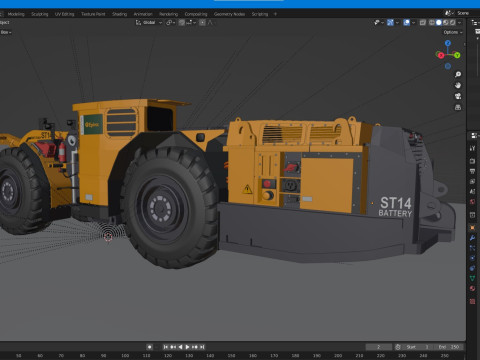Play the animation forward
The height and width of the screenshot is (360, 480).
coord(187,347)
